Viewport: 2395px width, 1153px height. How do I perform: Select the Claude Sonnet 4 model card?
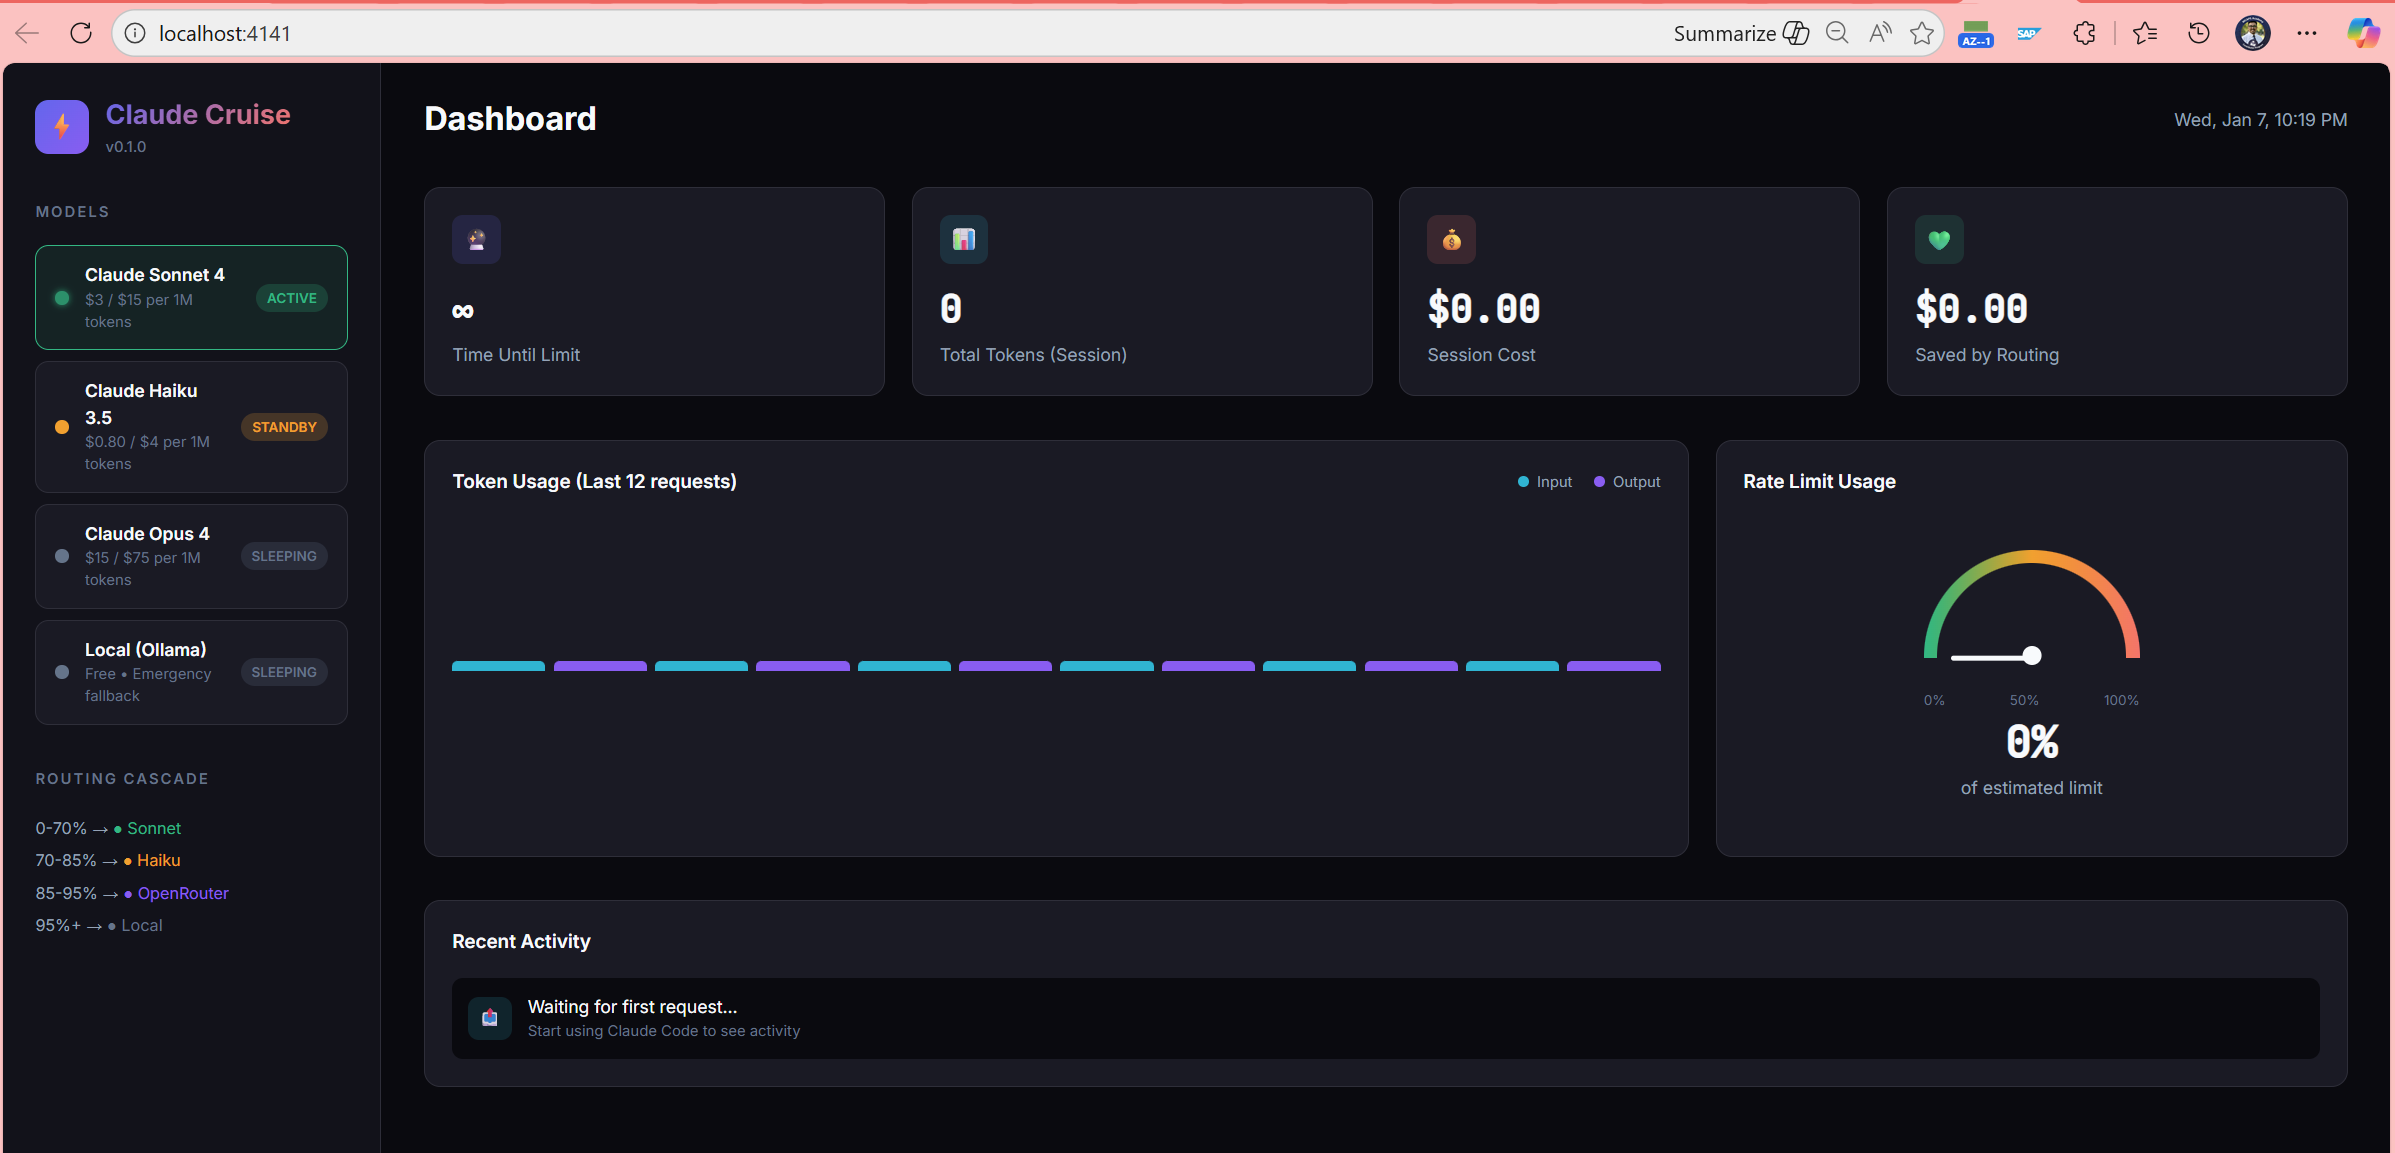(x=191, y=297)
